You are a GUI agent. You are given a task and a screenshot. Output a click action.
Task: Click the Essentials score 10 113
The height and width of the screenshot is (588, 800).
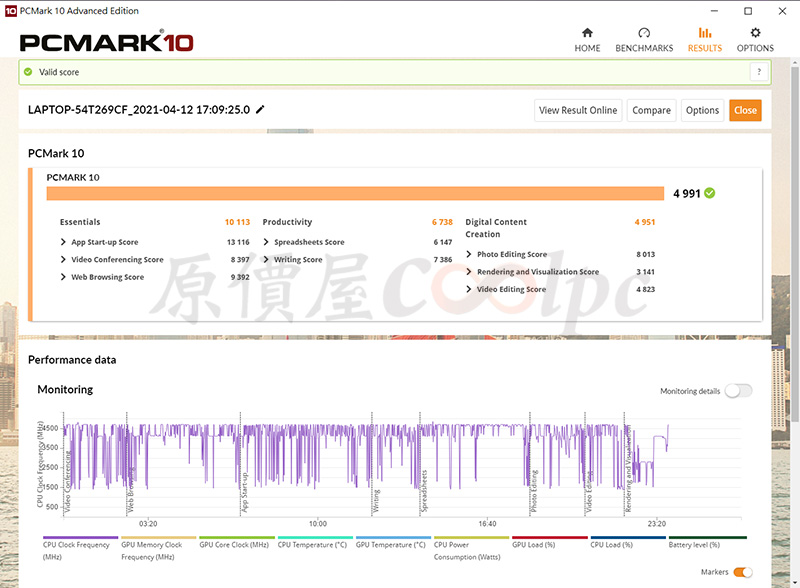pos(237,222)
